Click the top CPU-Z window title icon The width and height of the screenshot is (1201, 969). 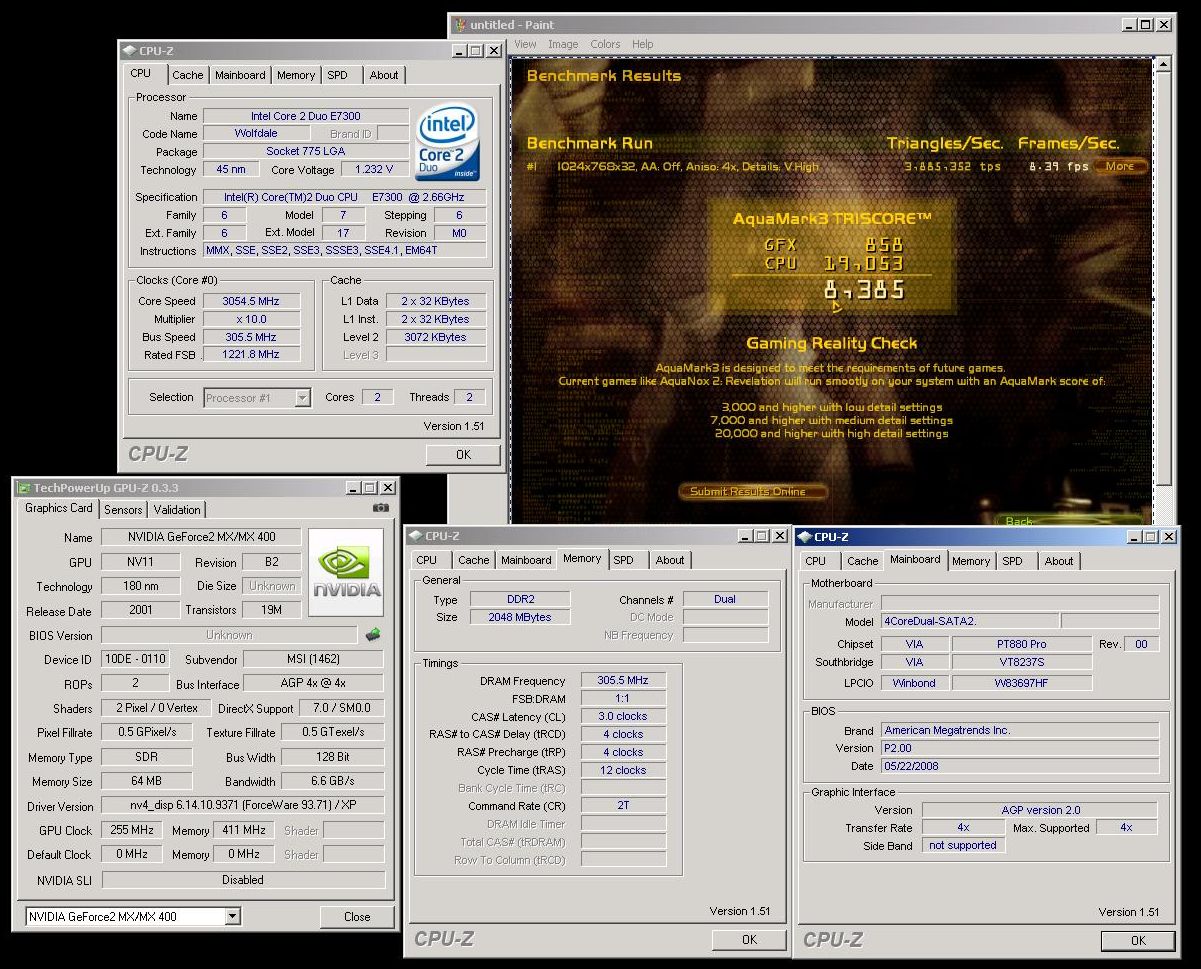129,51
